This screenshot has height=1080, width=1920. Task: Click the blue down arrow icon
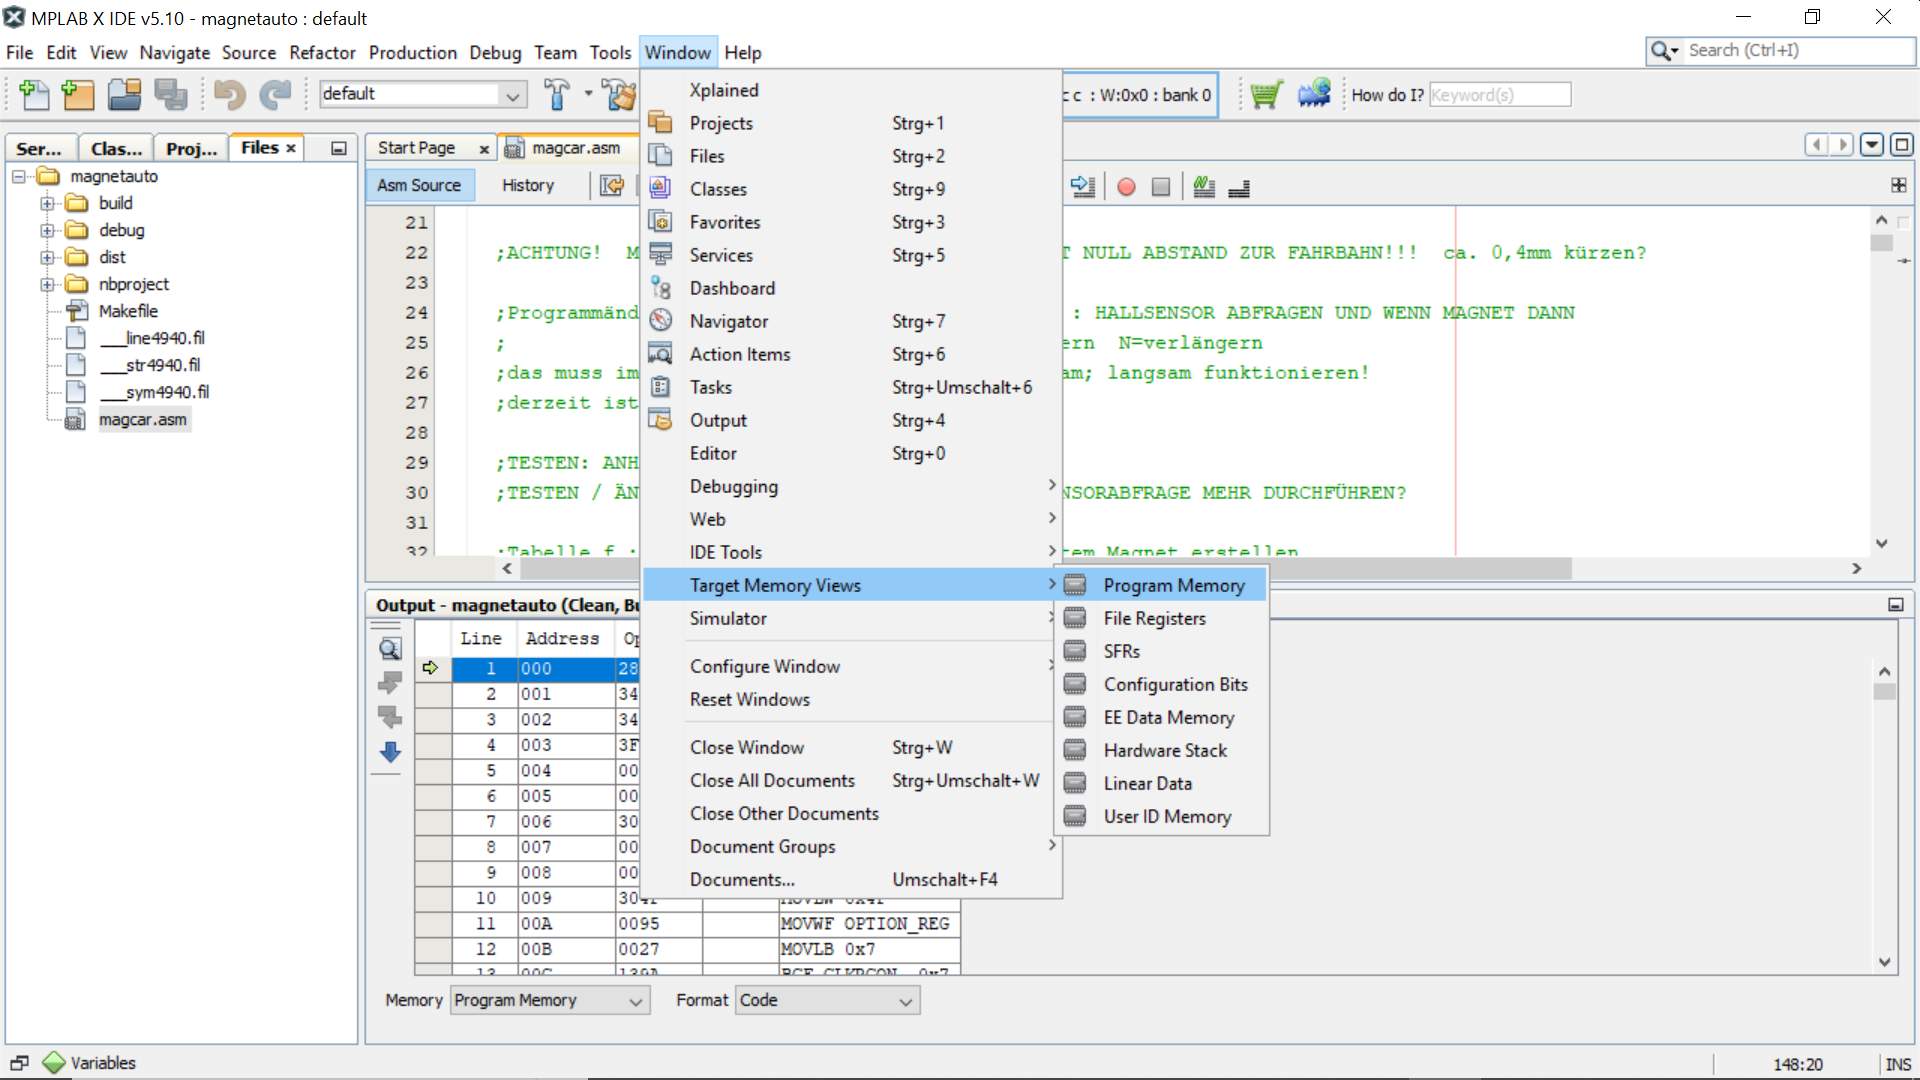coord(390,753)
